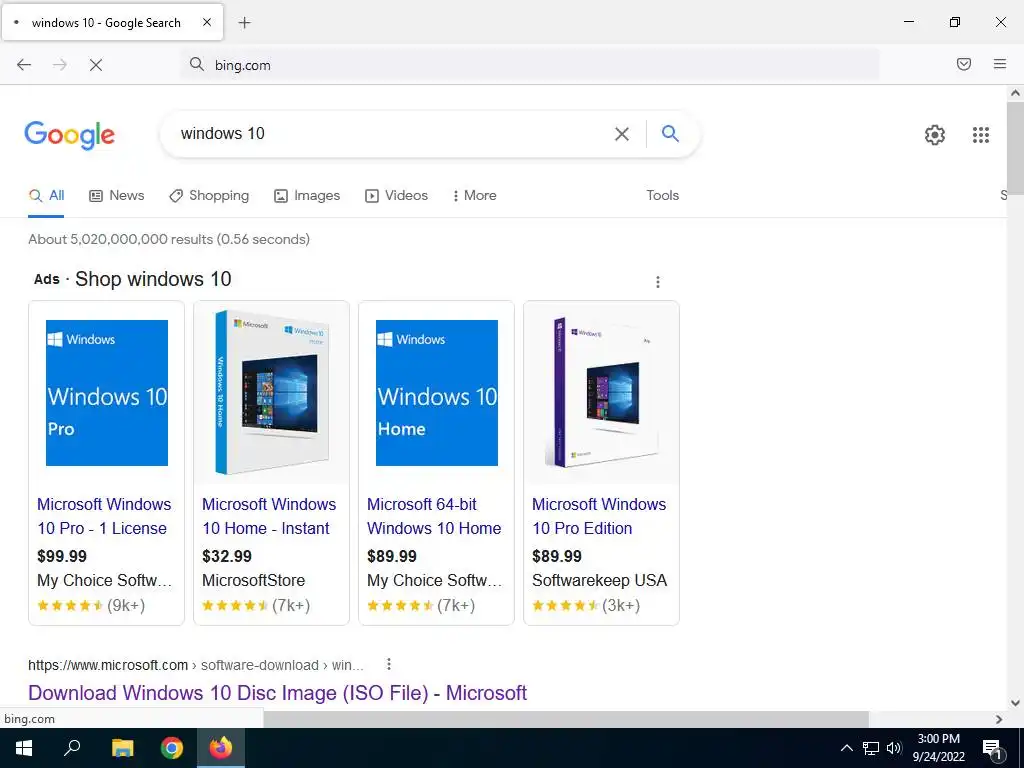This screenshot has width=1024, height=768.
Task: Switch to the News tab
Action: [x=117, y=196]
